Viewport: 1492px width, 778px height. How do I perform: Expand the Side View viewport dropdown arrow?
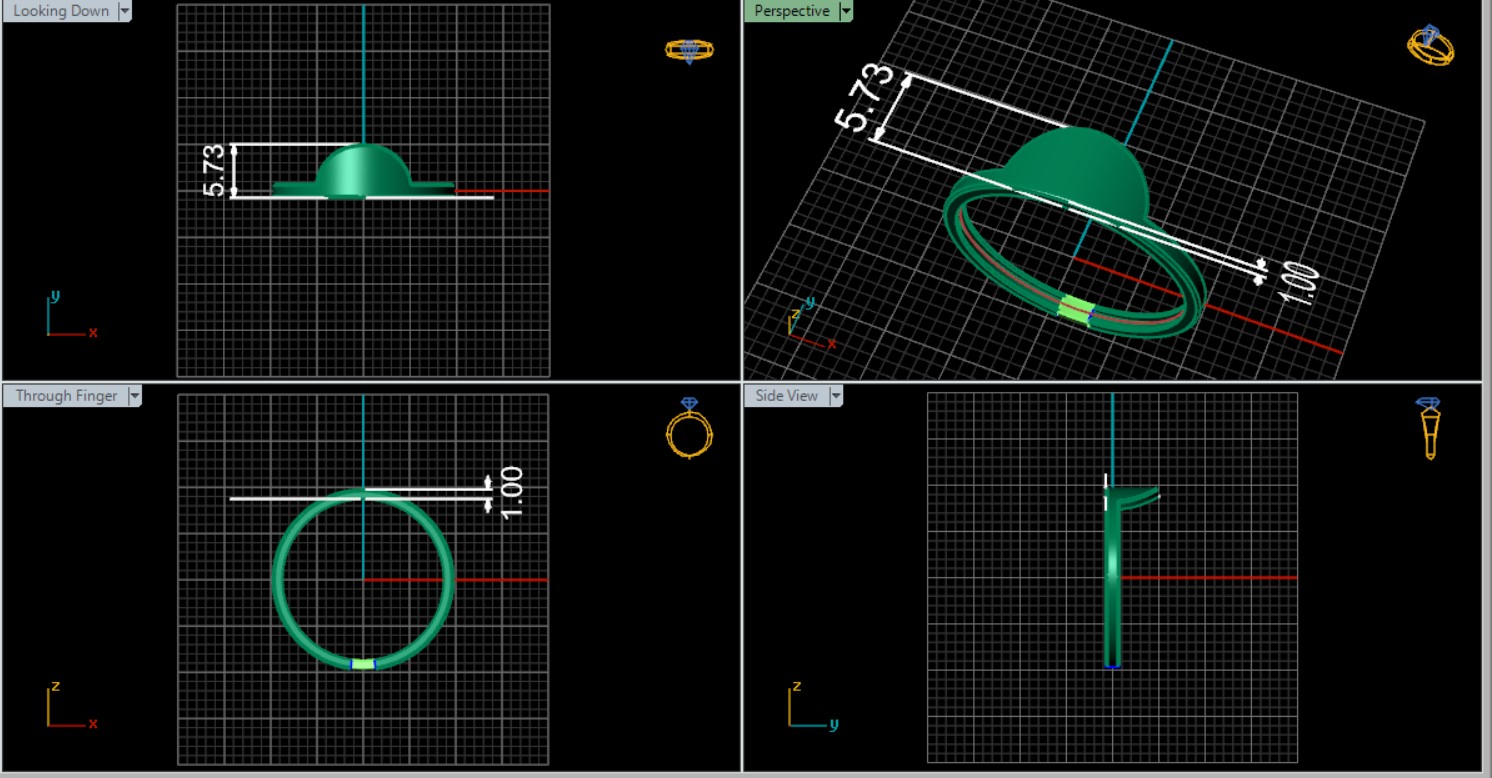(835, 396)
